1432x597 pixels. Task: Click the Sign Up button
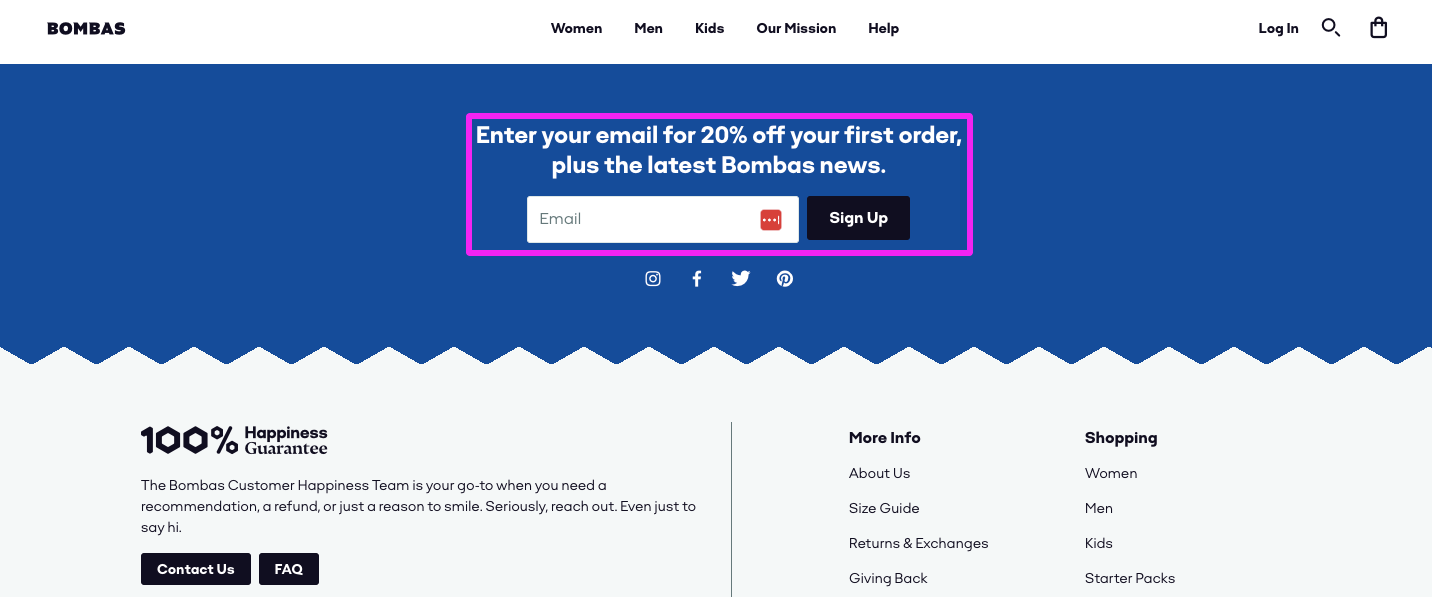[858, 217]
